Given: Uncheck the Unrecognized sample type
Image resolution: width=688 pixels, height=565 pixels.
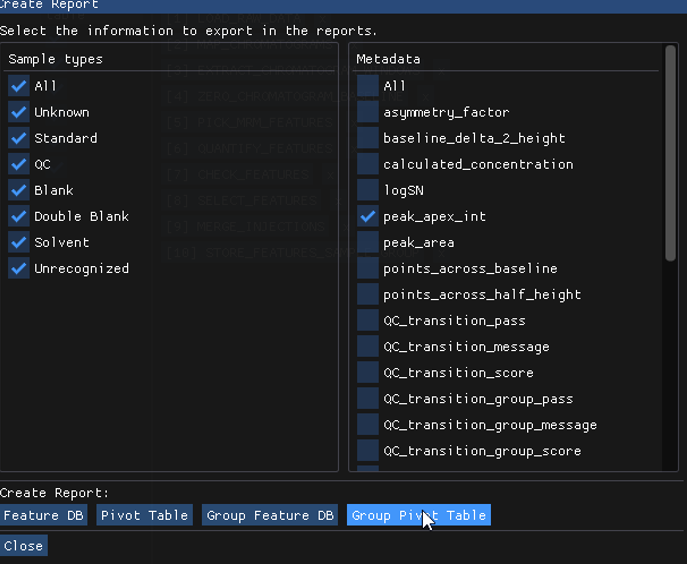Looking at the screenshot, I should 19,268.
